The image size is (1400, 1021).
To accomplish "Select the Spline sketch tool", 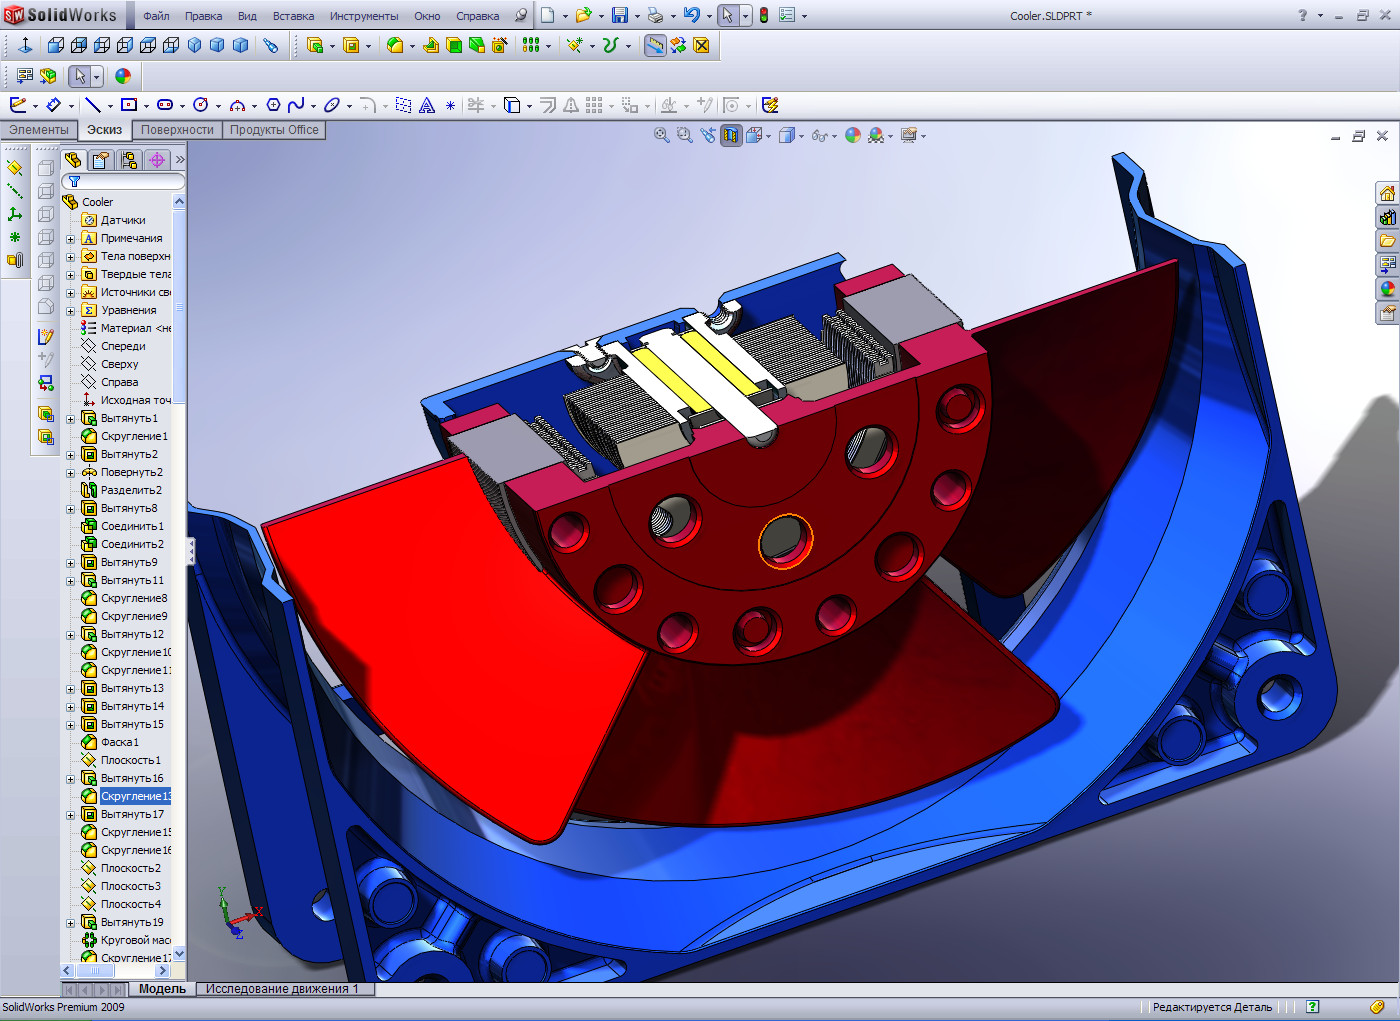I will point(296,105).
